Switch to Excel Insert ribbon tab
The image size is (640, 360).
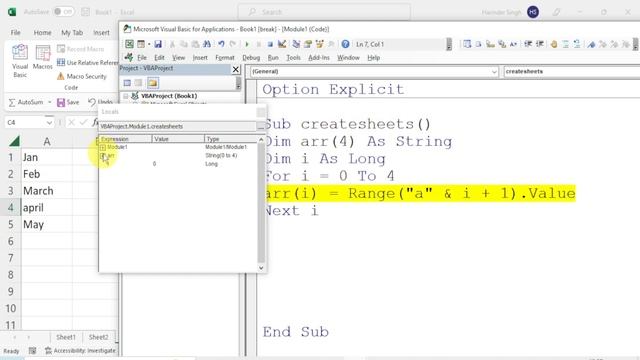(101, 32)
